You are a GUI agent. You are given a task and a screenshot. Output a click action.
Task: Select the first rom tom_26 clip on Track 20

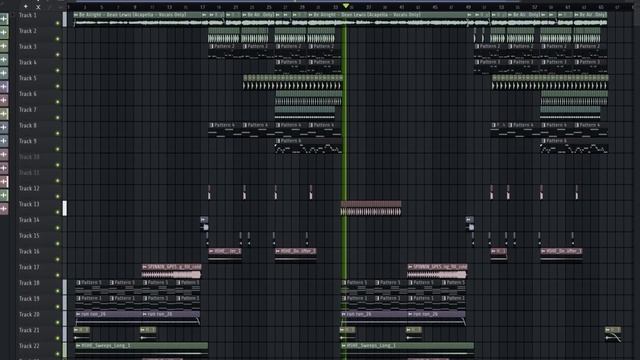point(108,318)
